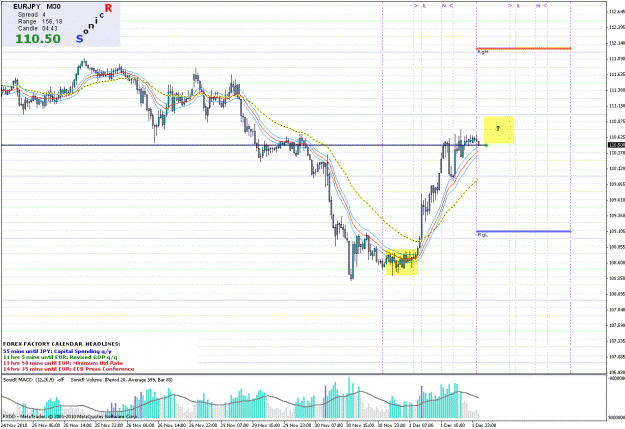
Task: Click the 'RgL' line label
Action: 482,235
